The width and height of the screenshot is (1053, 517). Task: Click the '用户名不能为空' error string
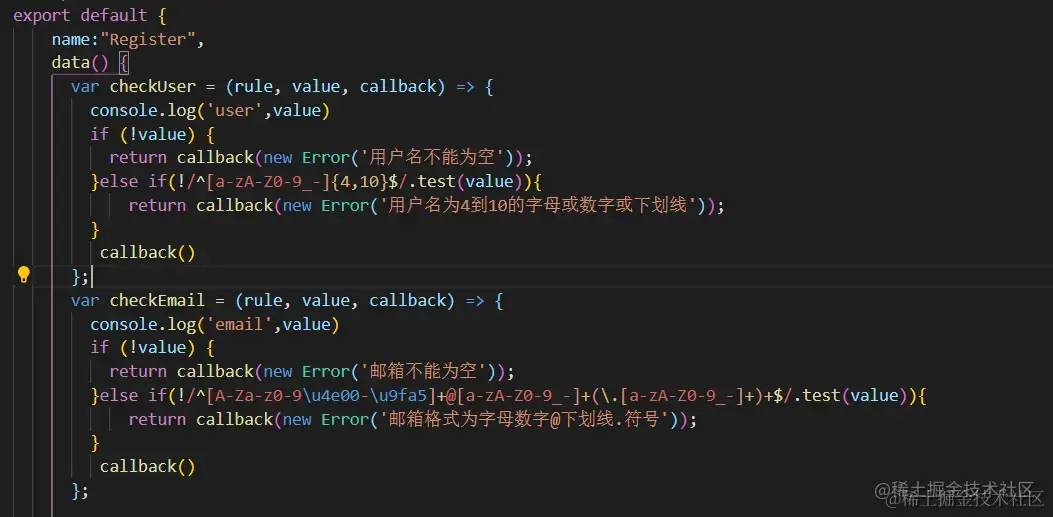tap(432, 158)
